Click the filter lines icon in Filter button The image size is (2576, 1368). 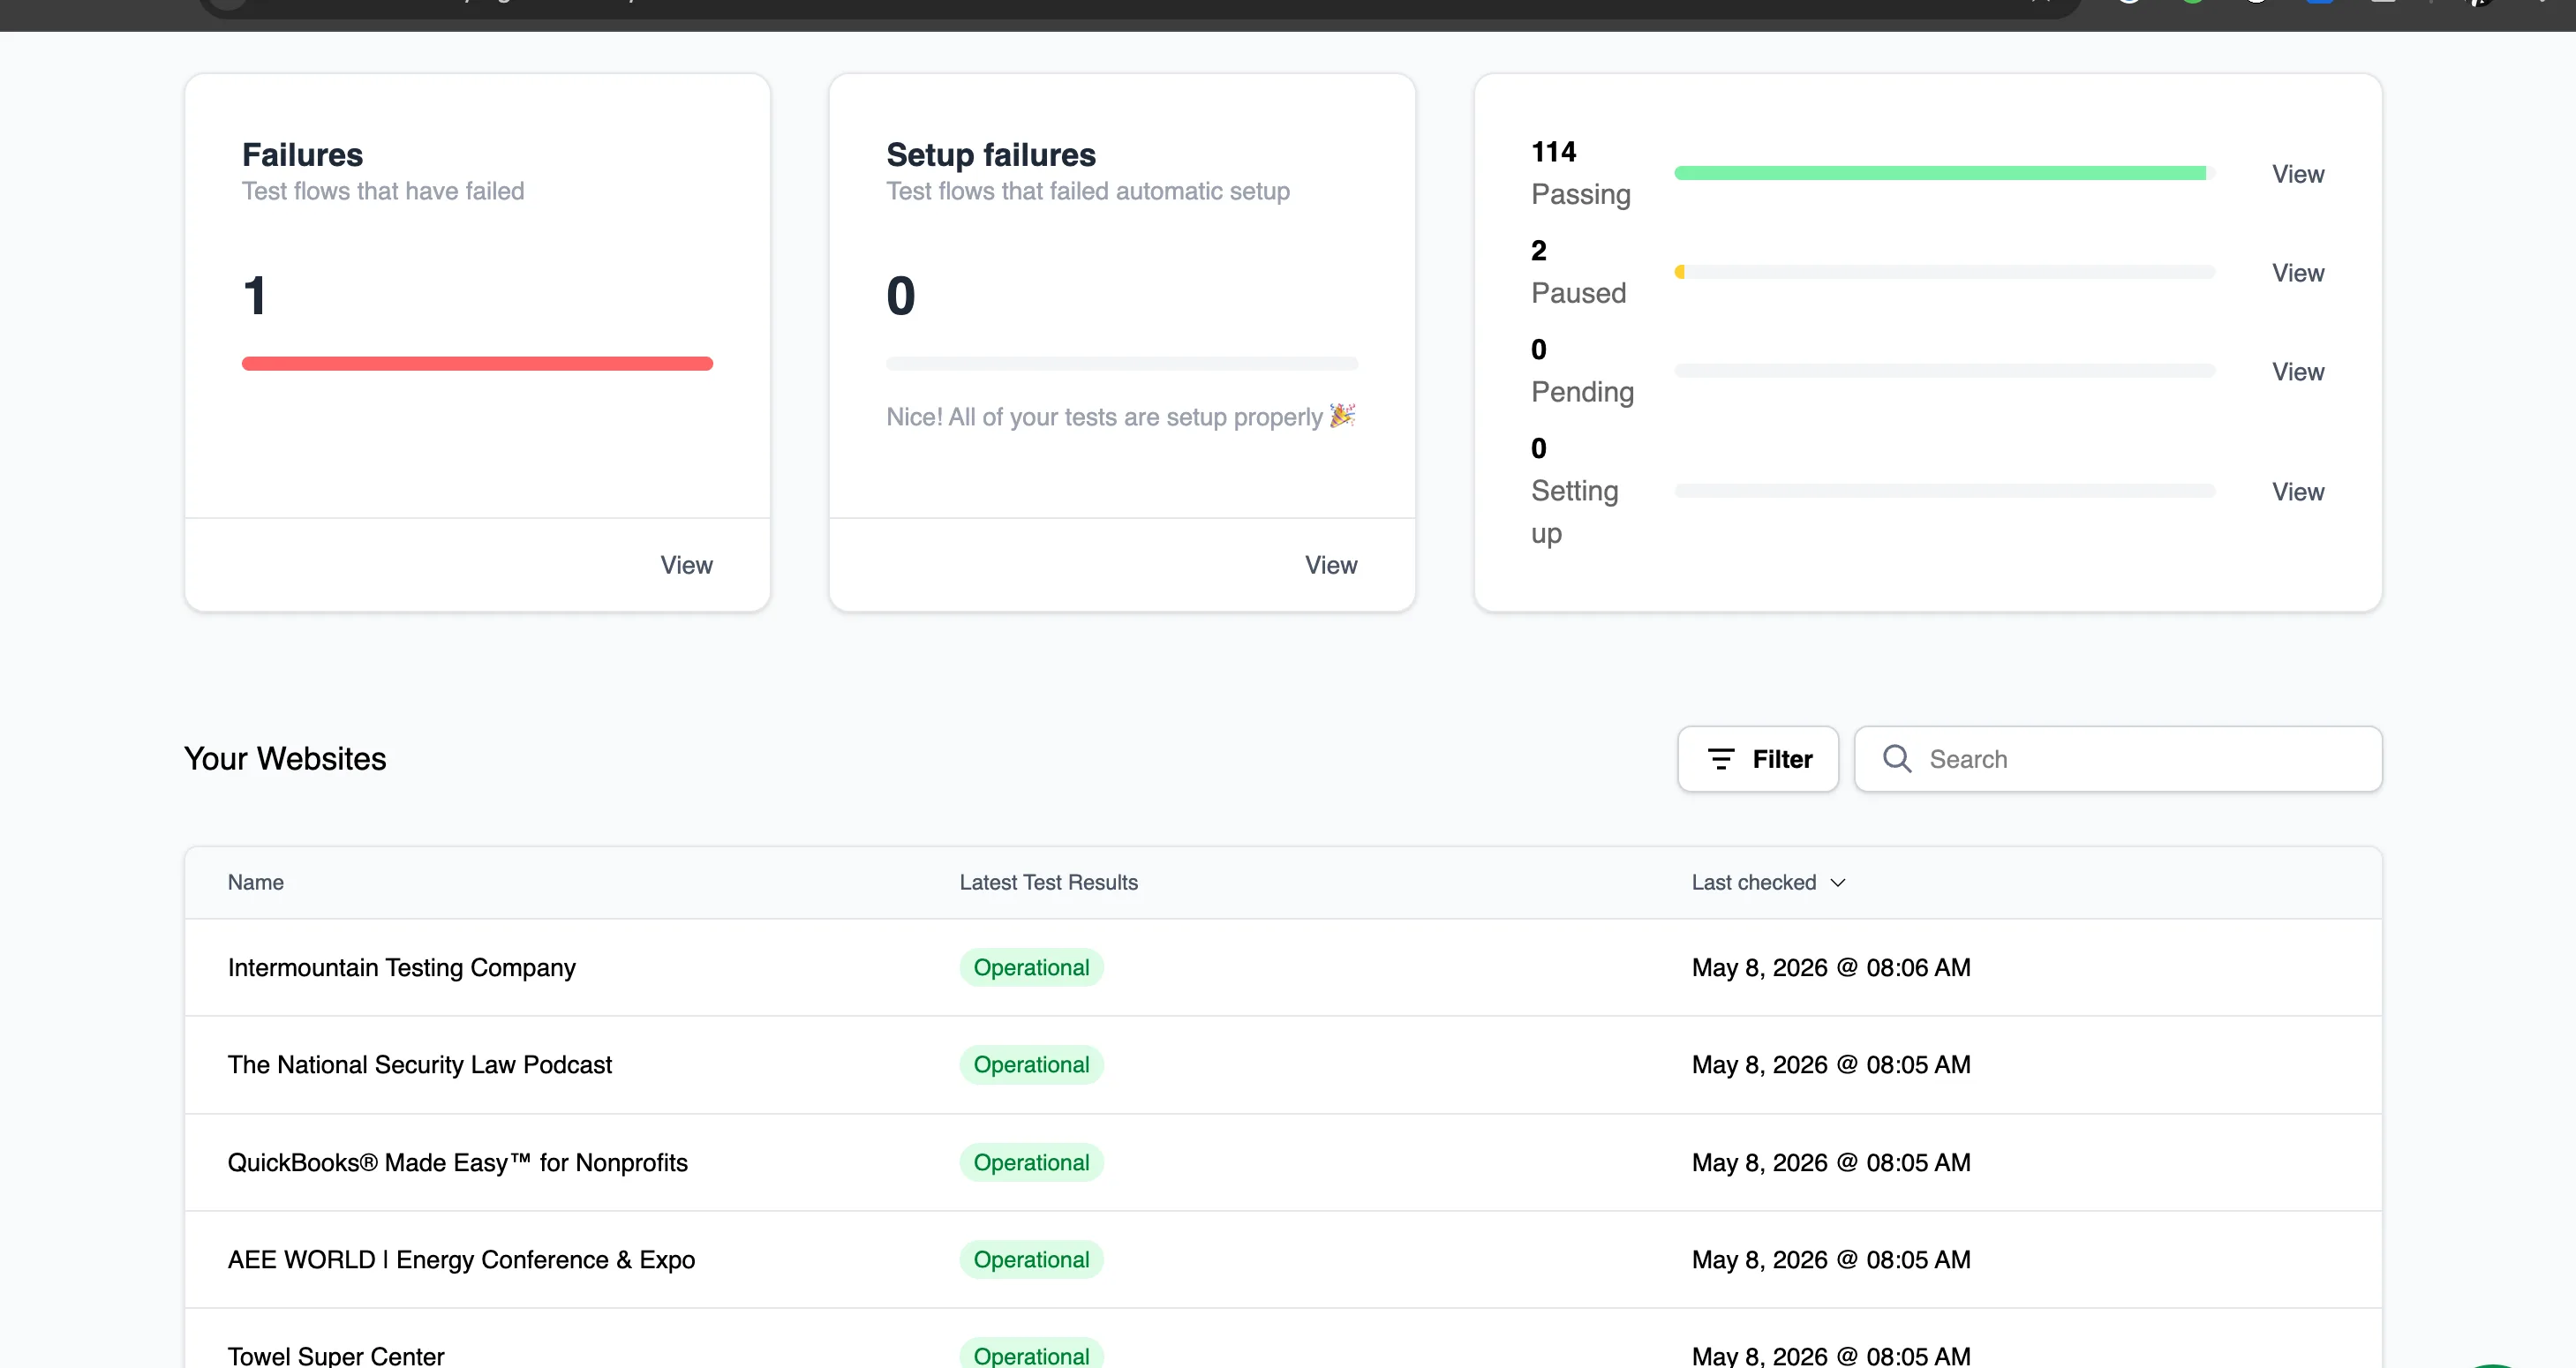pos(1720,759)
